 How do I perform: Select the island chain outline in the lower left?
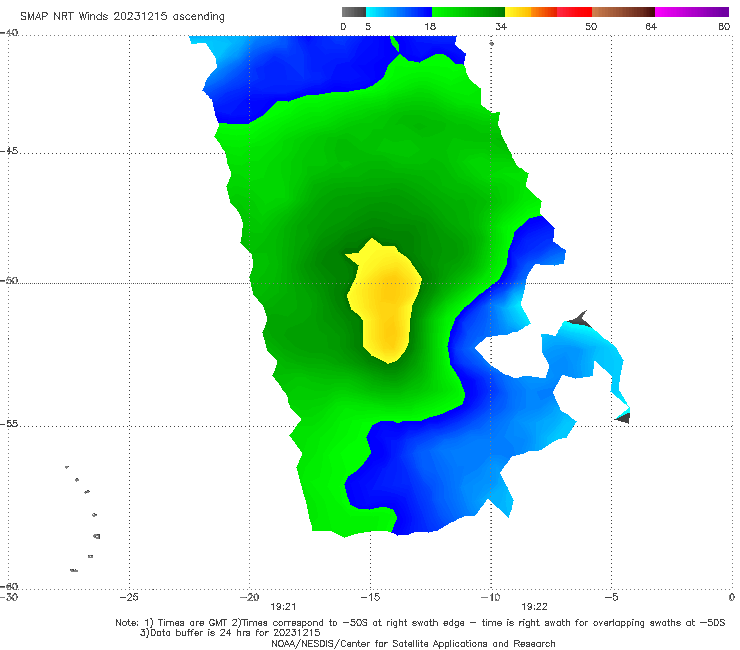pos(83,518)
